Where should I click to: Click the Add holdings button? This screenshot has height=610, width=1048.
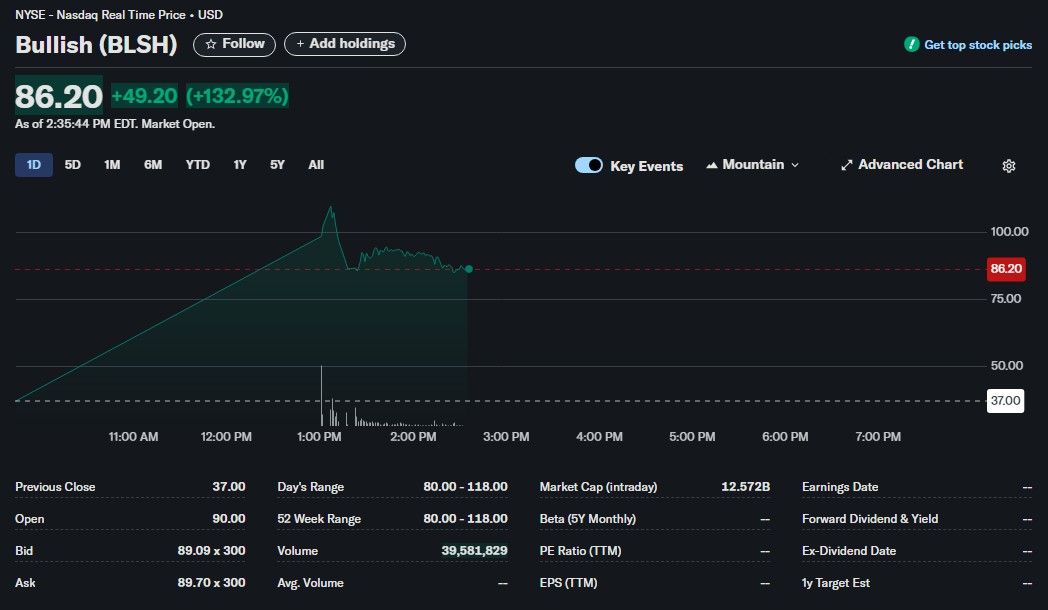[345, 44]
